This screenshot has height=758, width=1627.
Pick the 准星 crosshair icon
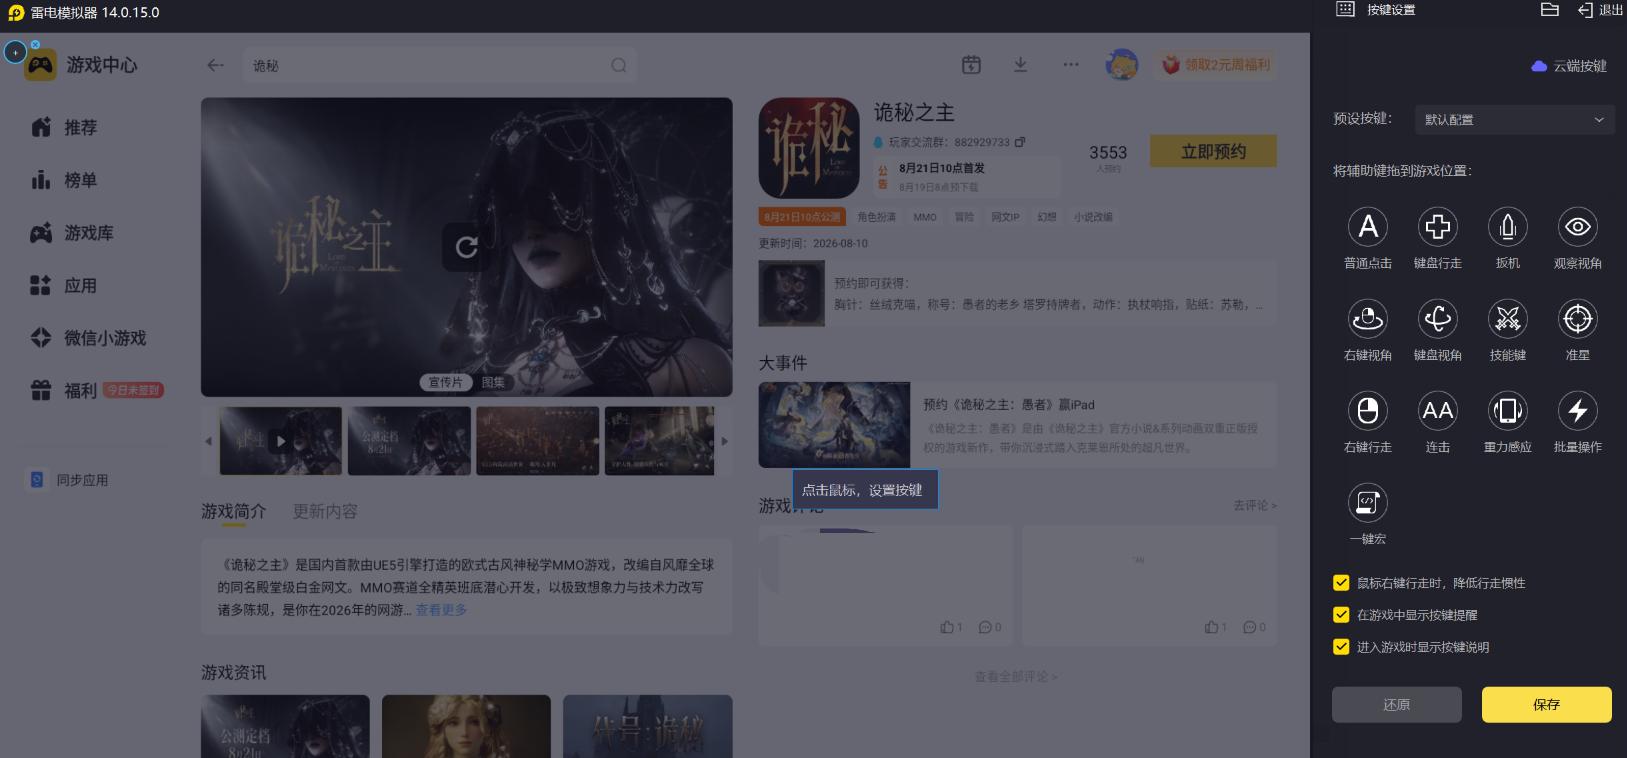coord(1578,319)
